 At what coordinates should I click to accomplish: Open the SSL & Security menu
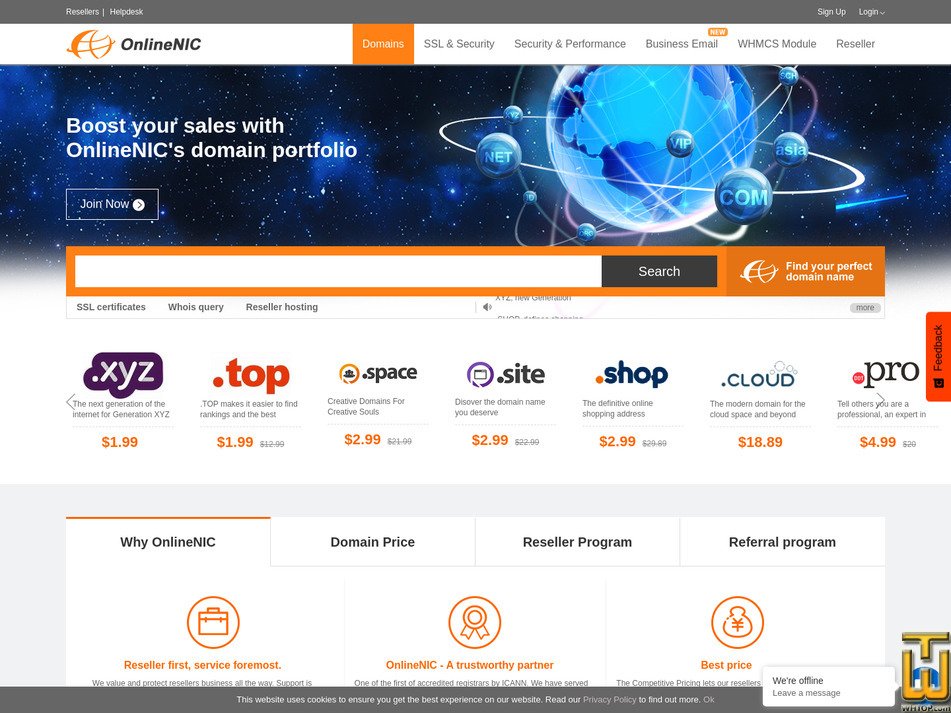pos(459,44)
